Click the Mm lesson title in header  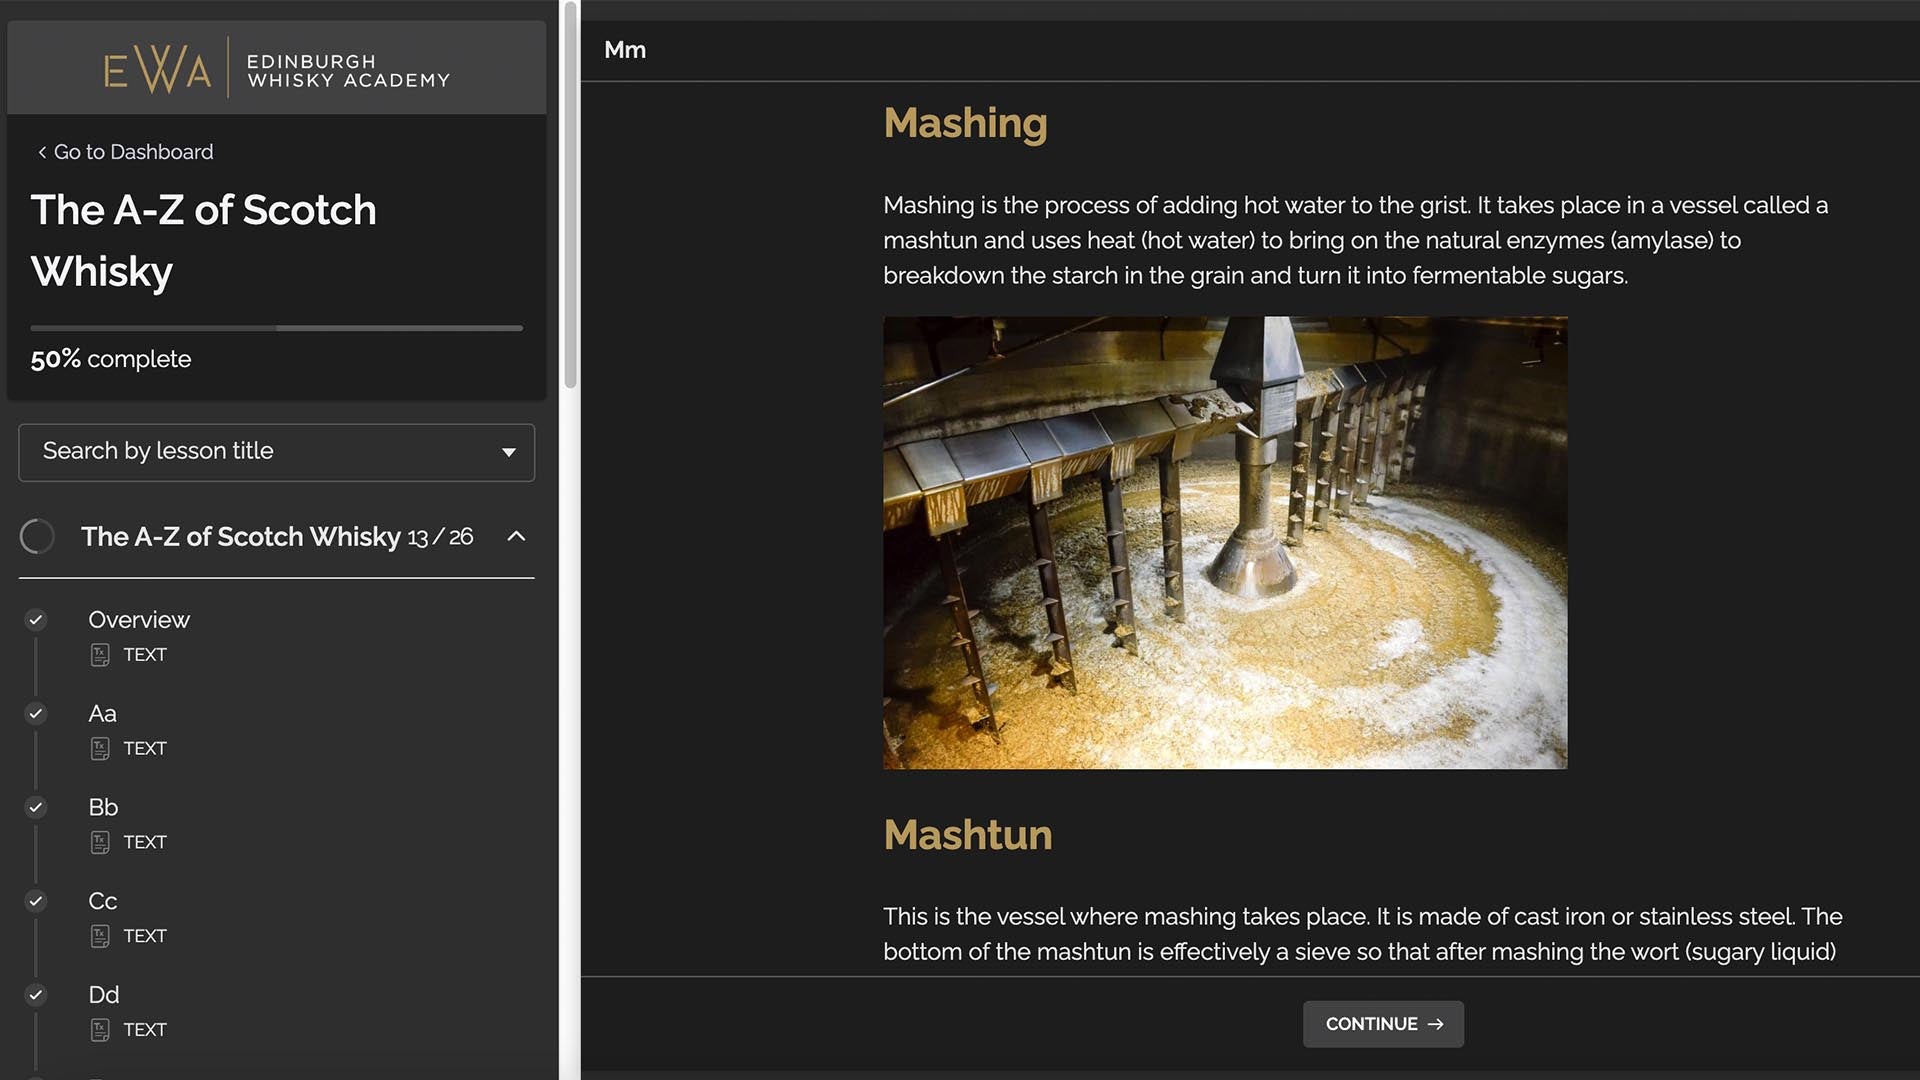coord(625,50)
